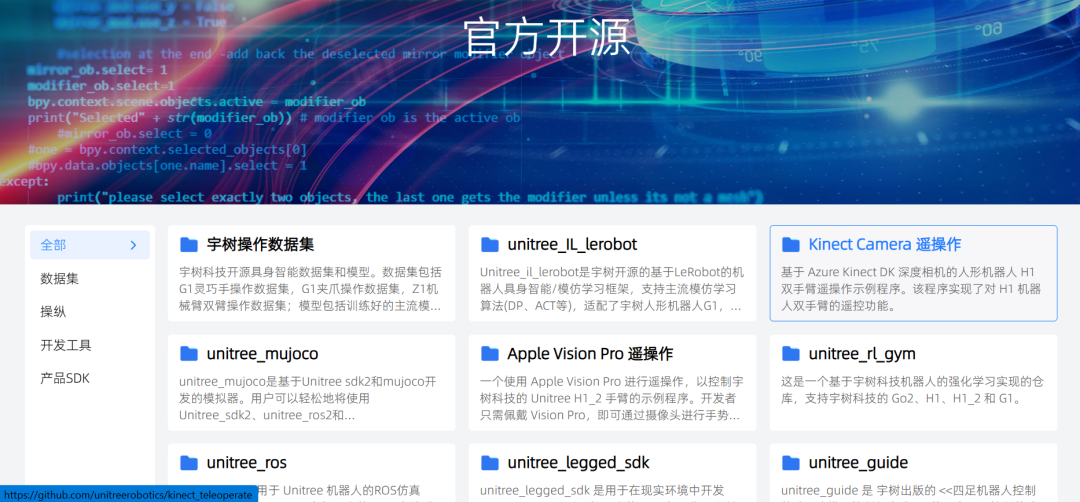
Task: Open the Apple Vision Pro 遥操作 title
Action: point(590,354)
